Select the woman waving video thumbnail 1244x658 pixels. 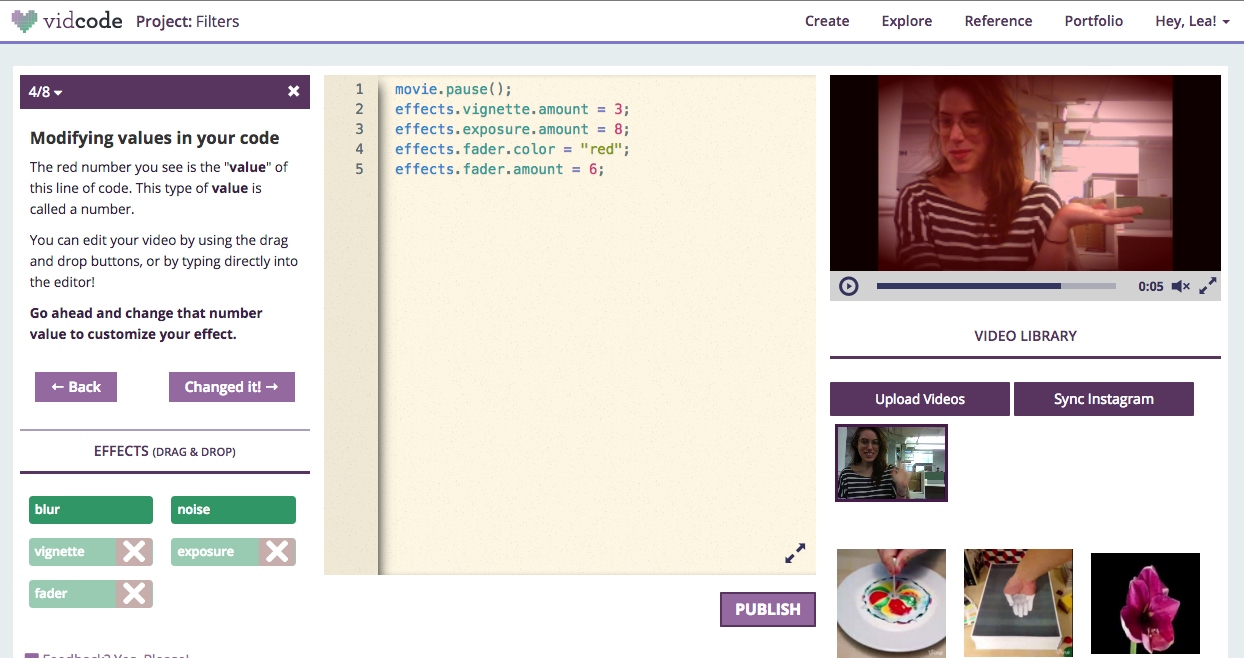892,463
